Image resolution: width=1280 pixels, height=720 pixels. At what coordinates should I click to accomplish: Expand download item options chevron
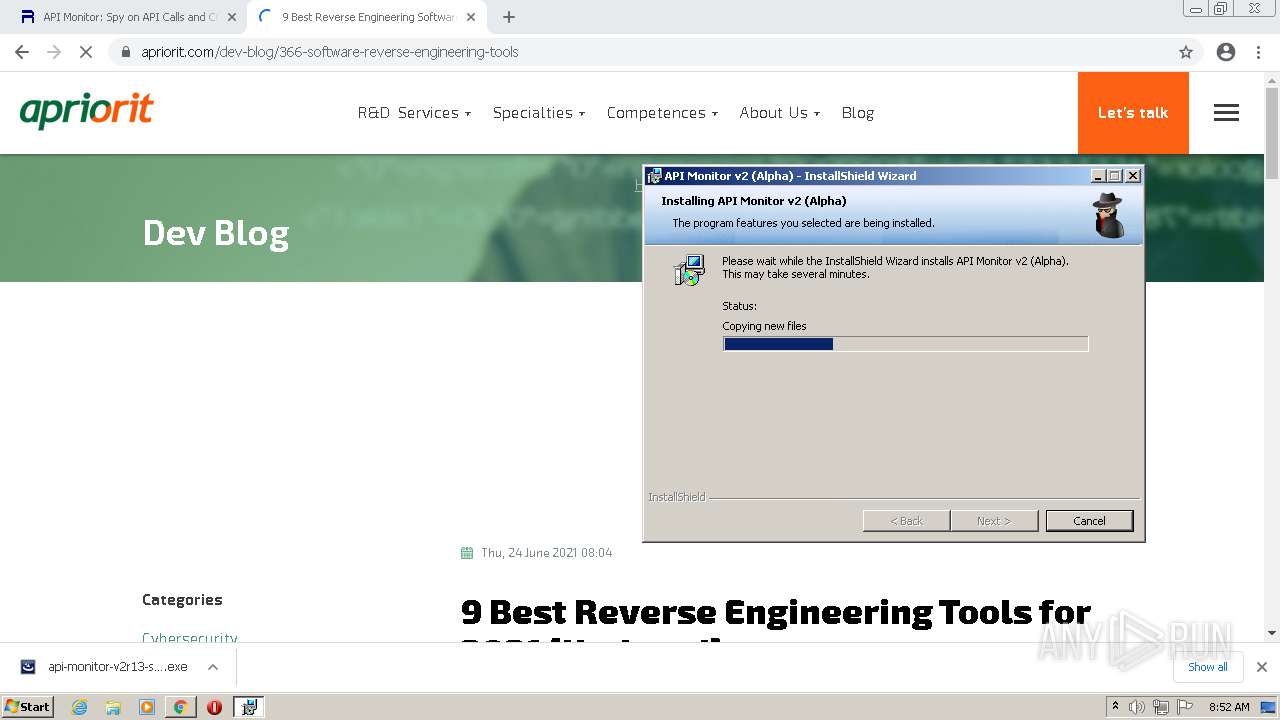(x=213, y=667)
